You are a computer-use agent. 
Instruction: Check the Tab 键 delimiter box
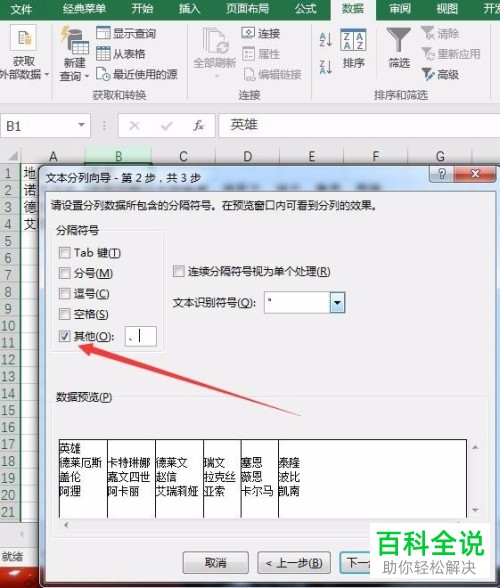pos(65,253)
